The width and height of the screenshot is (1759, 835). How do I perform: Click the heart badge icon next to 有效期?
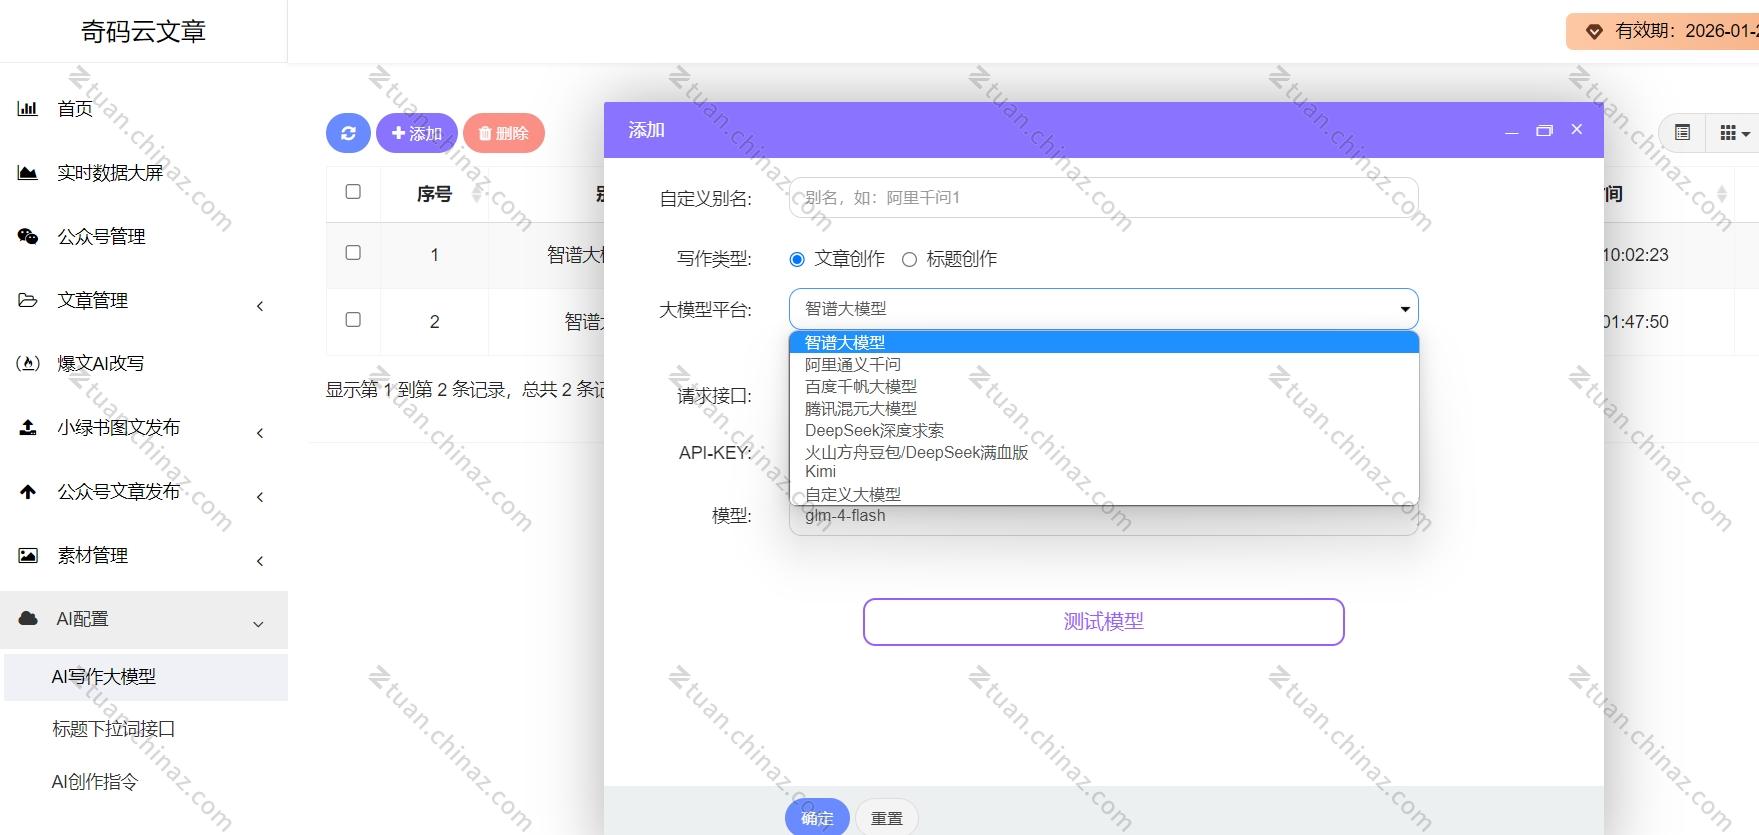(1594, 31)
